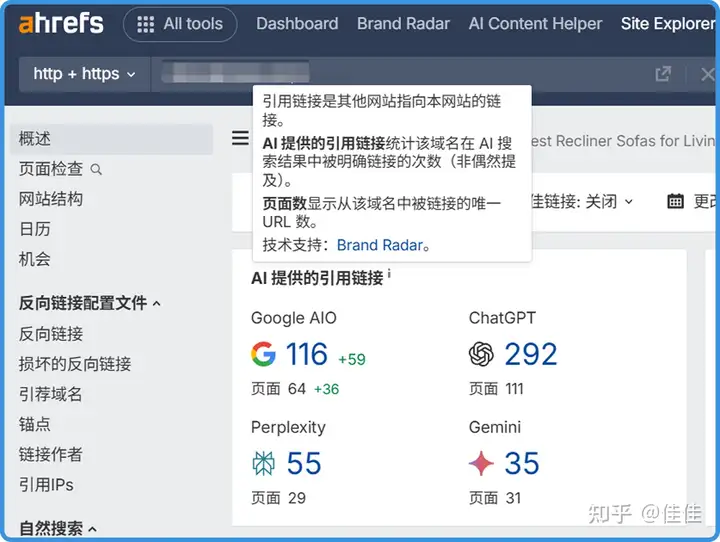Select 概述 in the sidebar
Screen dimensions: 720x542
point(112,139)
